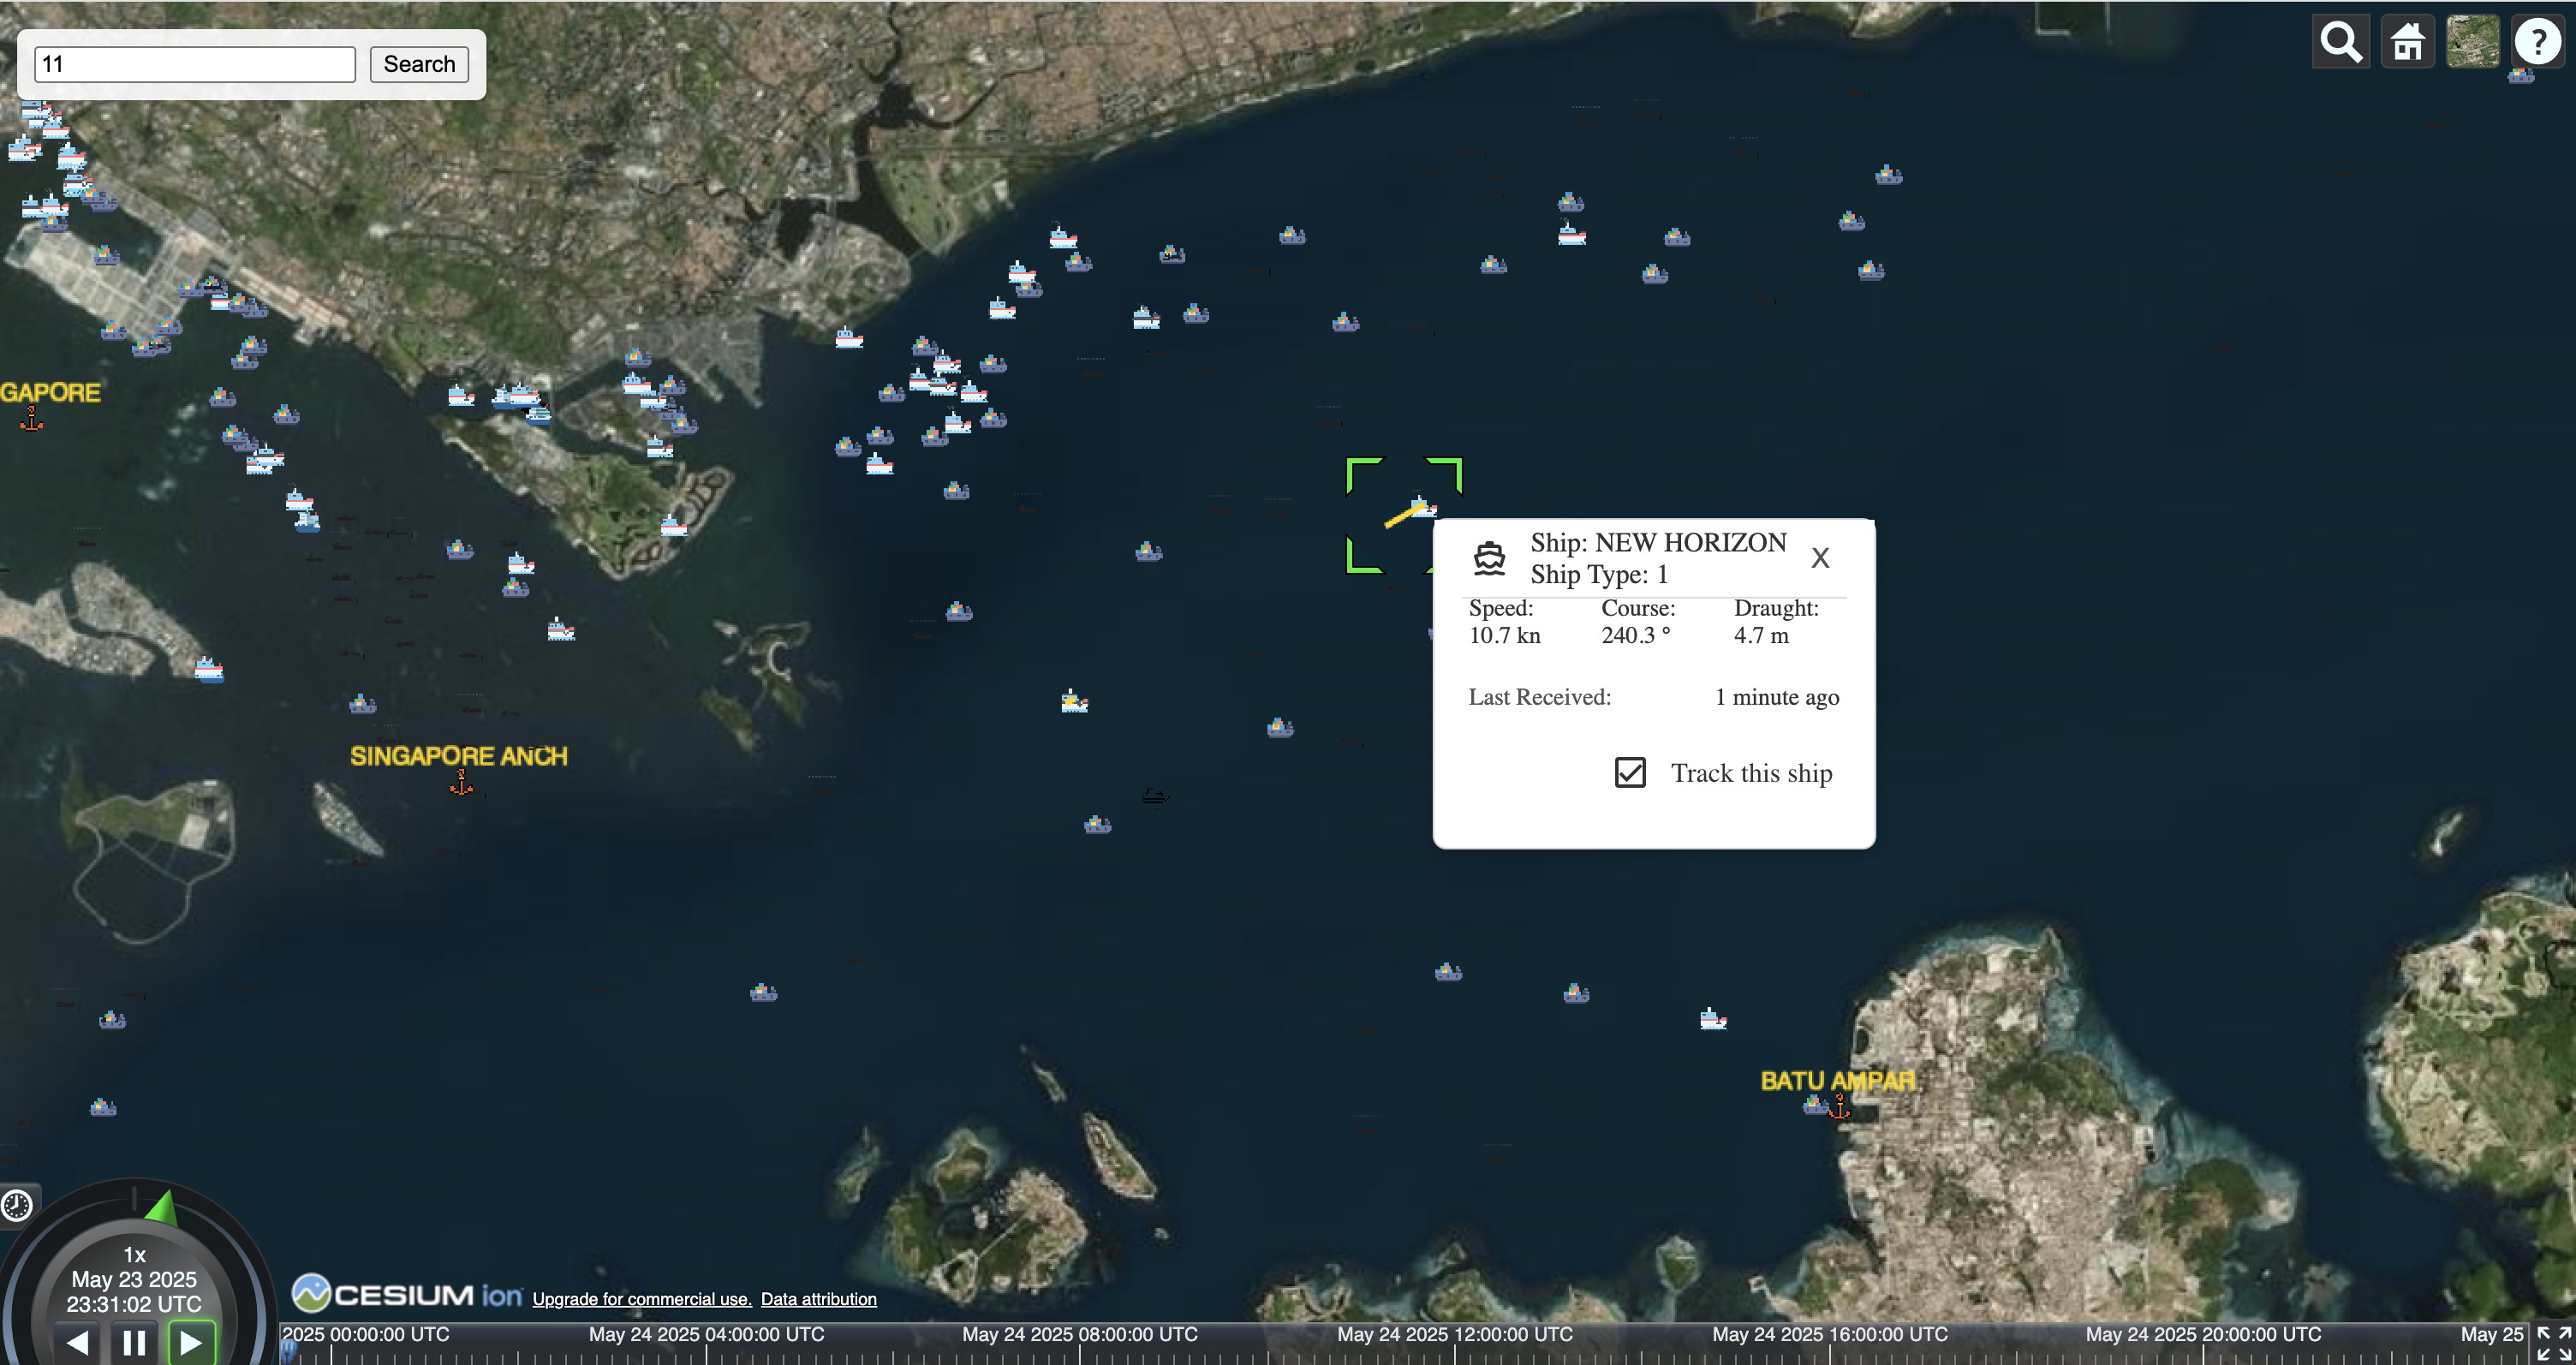Click the BATU AMPAR port label
Image resolution: width=2576 pixels, height=1365 pixels.
click(x=1838, y=1081)
